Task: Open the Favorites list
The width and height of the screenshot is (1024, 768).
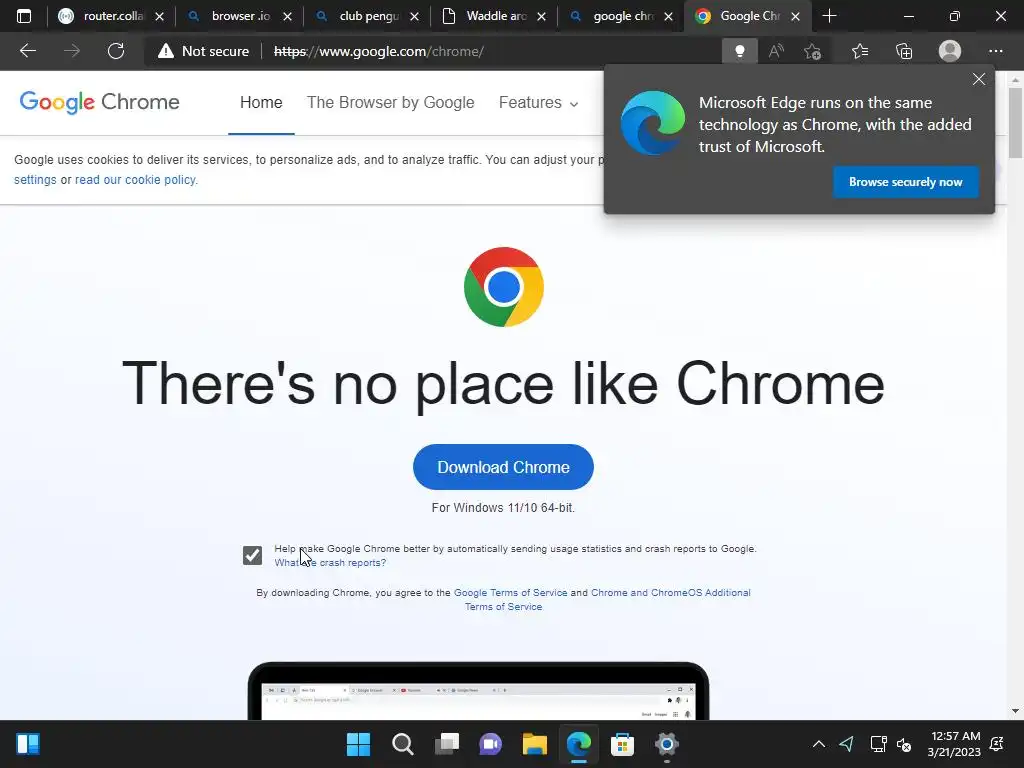Action: tap(860, 51)
